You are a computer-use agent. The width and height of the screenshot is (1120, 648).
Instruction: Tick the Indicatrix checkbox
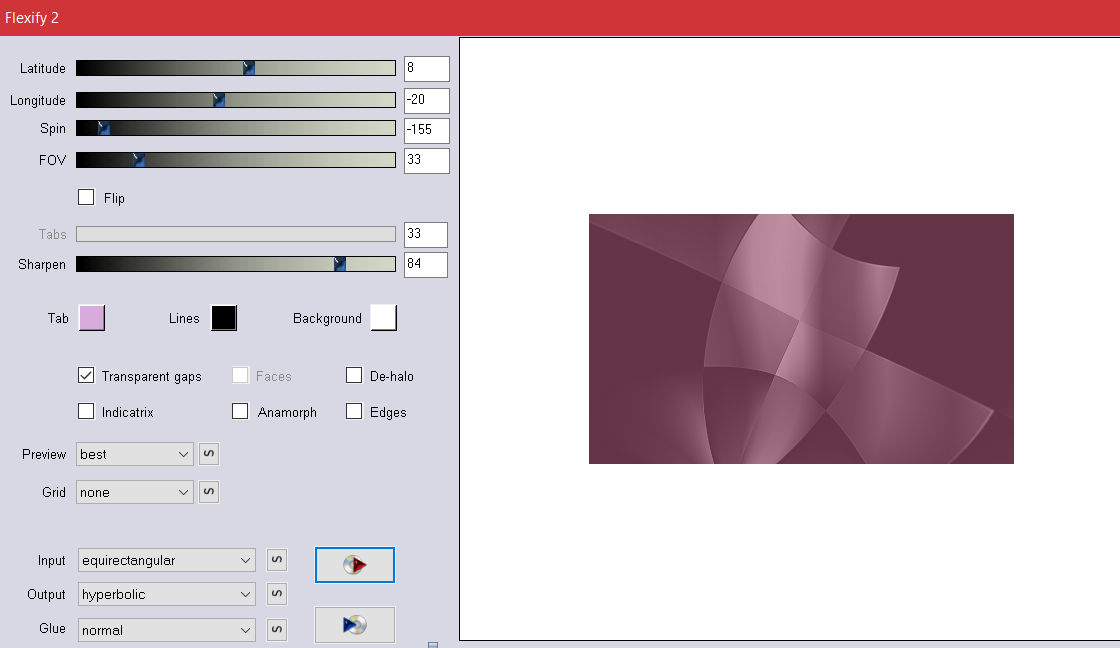(86, 412)
